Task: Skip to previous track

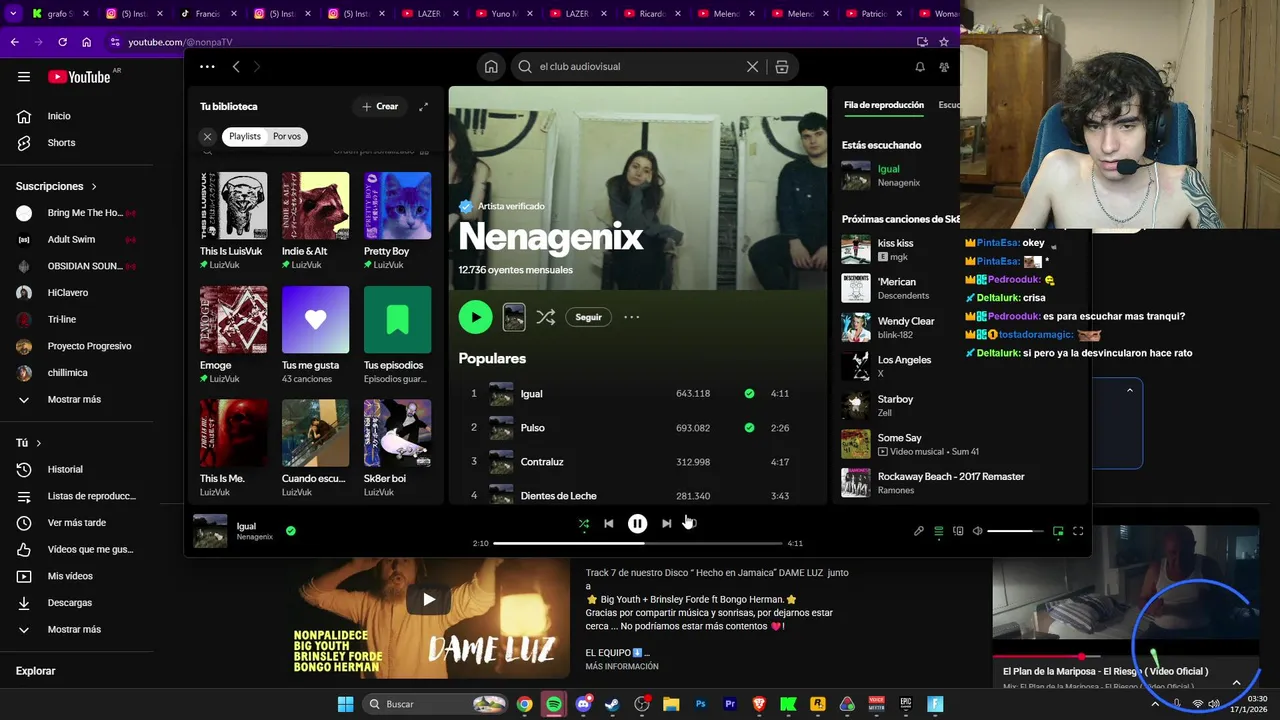Action: pyautogui.click(x=608, y=523)
